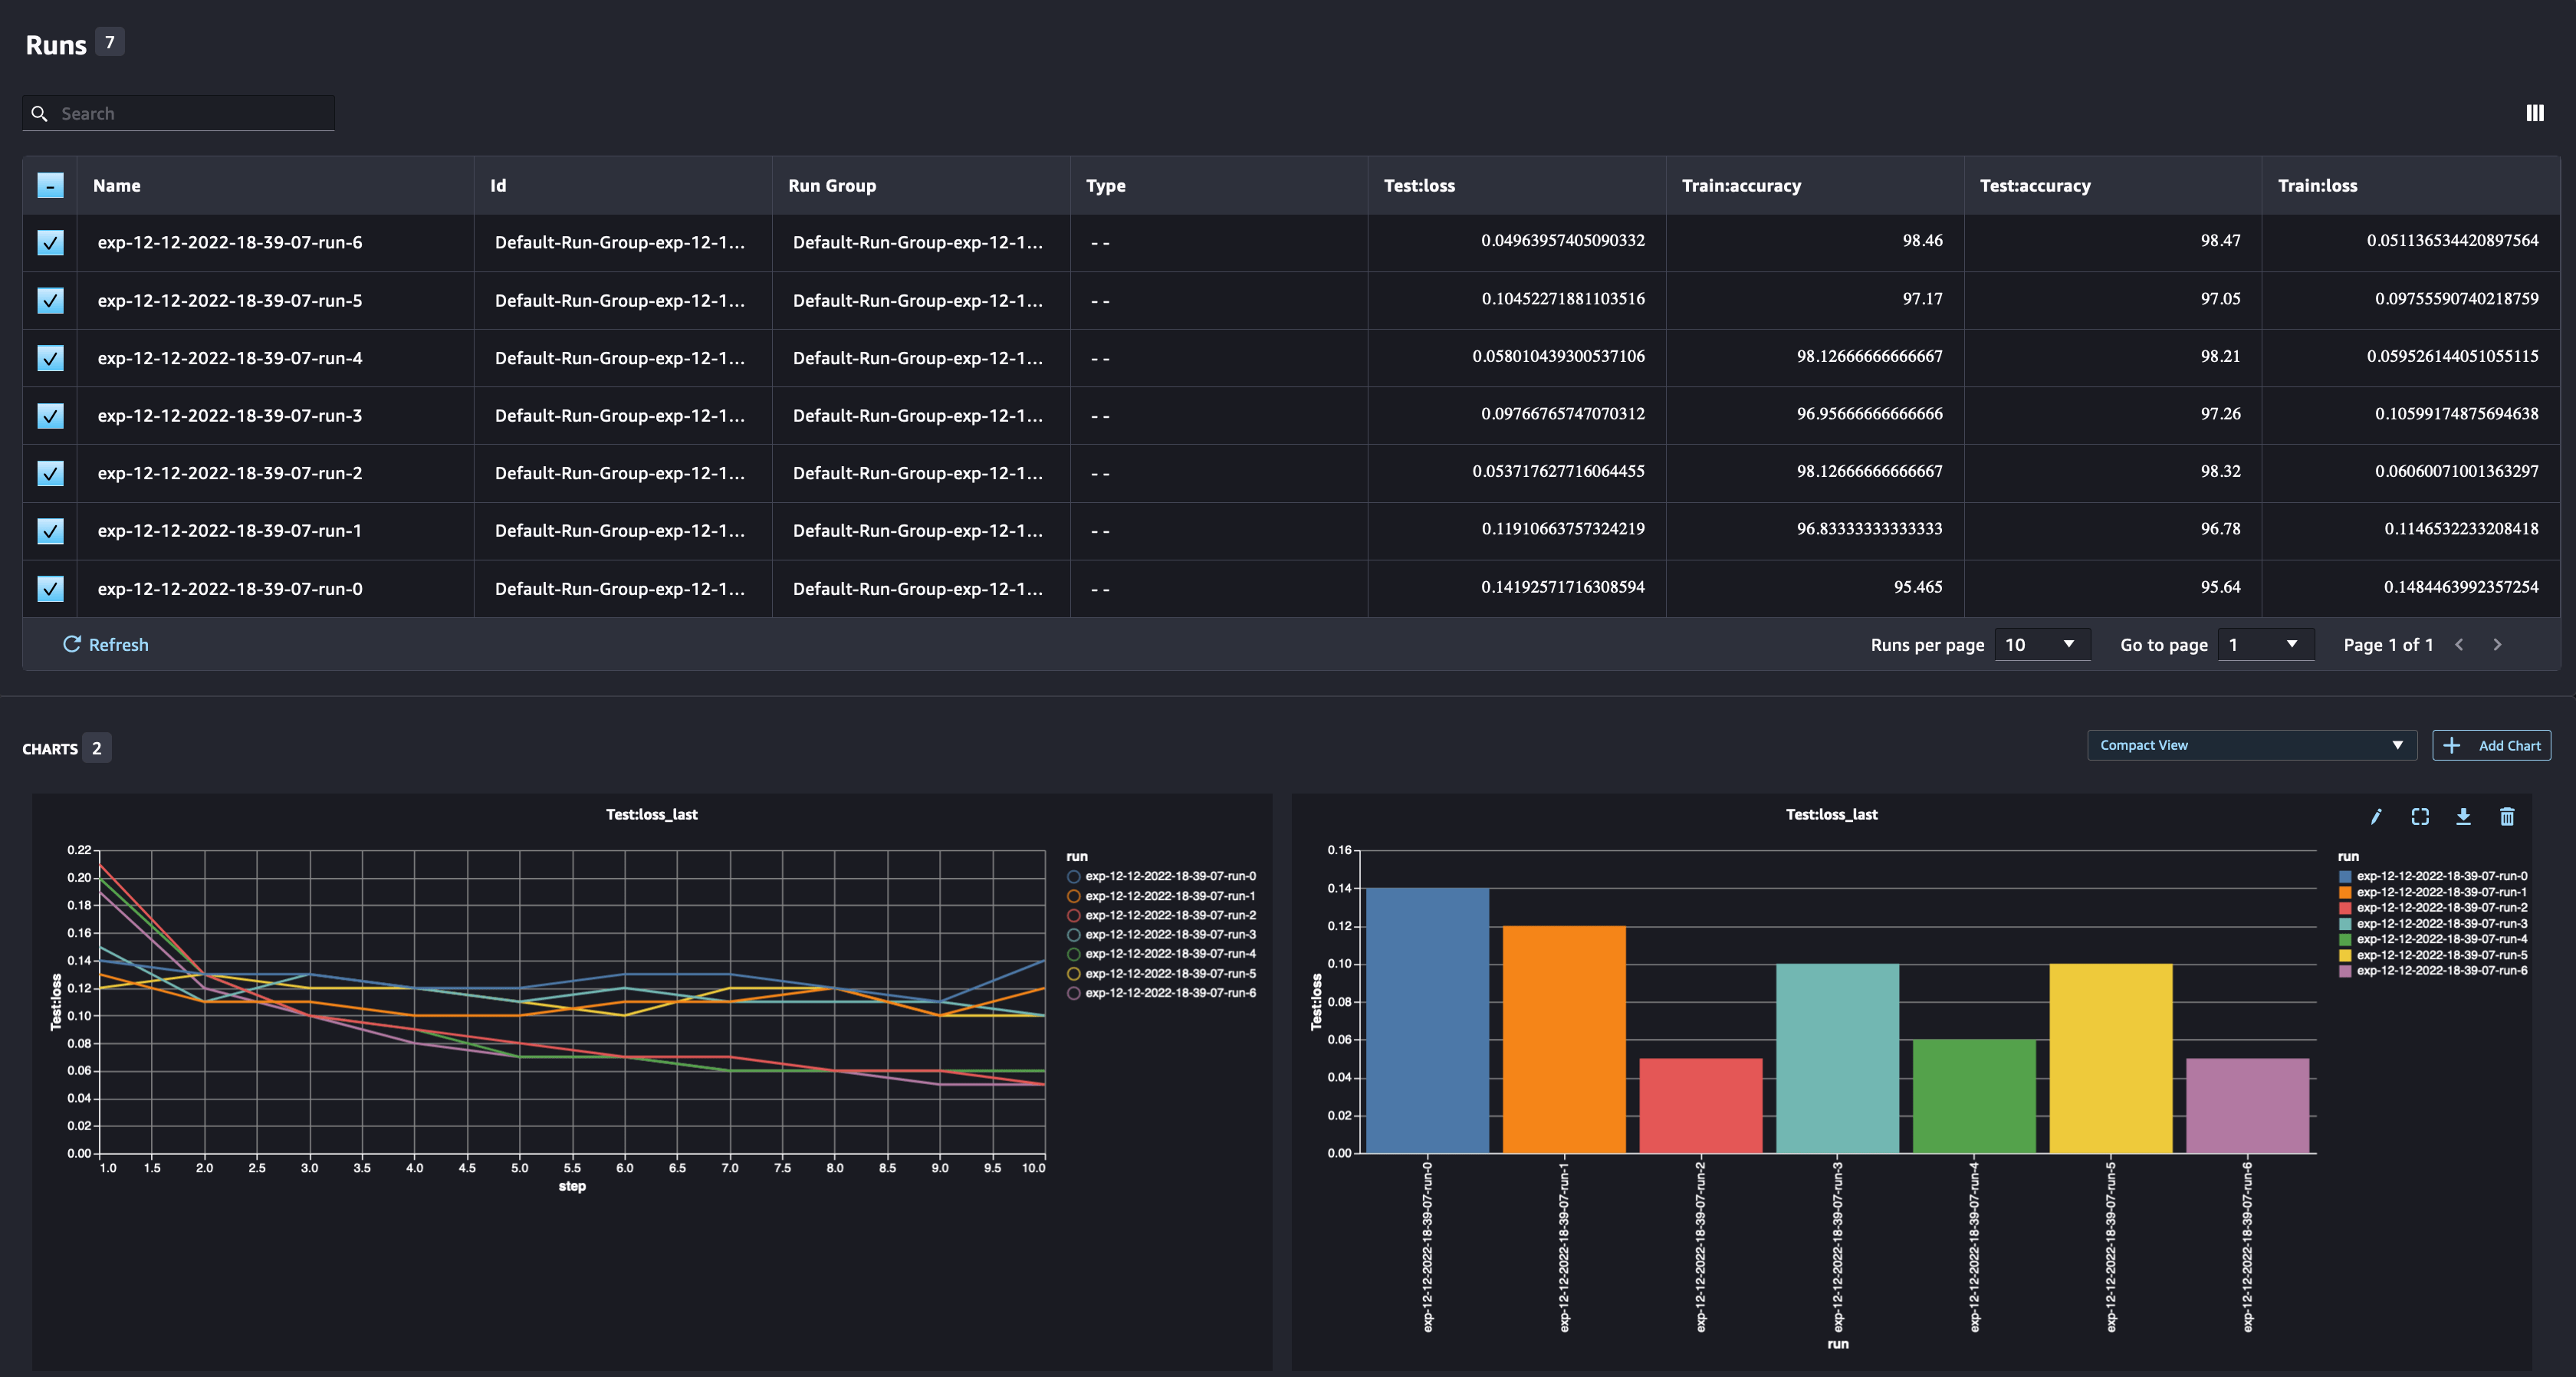Click the Refresh button
The image size is (2576, 1377).
pyautogui.click(x=106, y=645)
